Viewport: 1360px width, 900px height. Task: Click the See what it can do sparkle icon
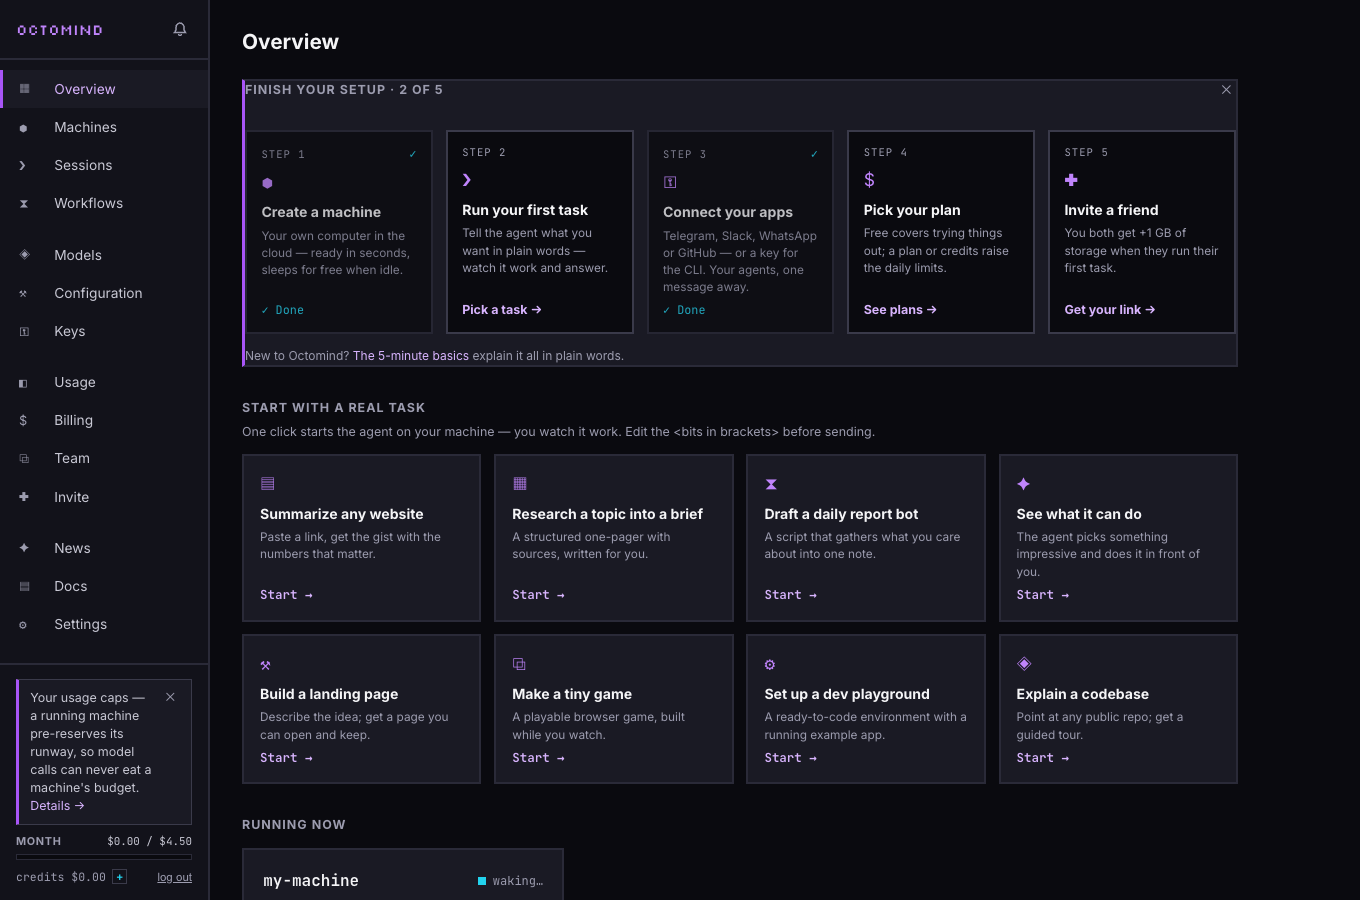[x=1023, y=484]
